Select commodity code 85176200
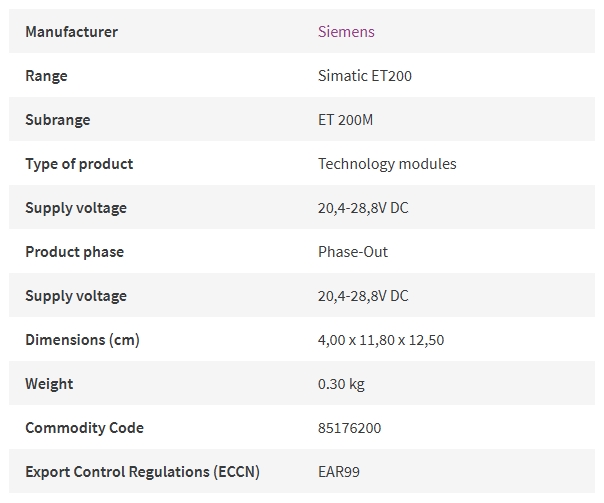604x503 pixels. [x=349, y=428]
